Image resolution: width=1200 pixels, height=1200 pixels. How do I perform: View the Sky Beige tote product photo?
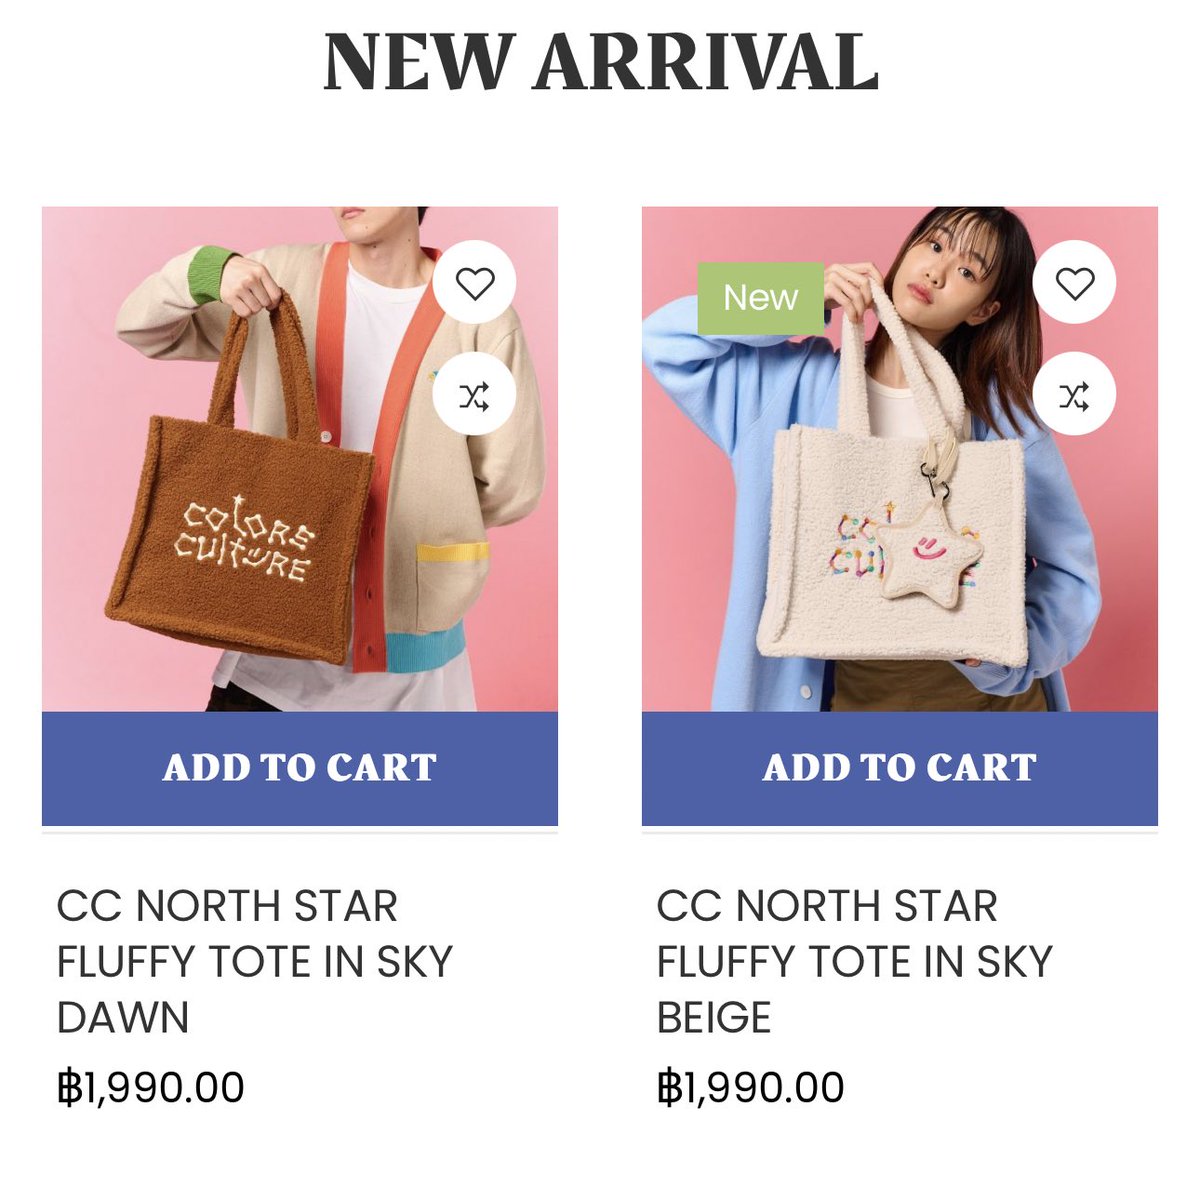[900, 459]
